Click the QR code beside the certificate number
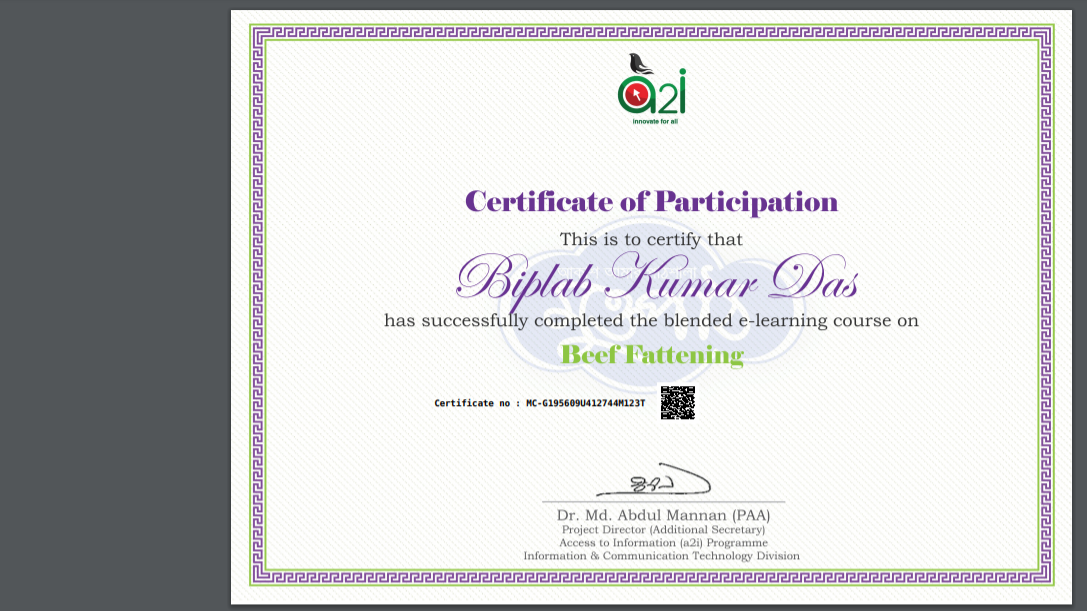 click(x=677, y=403)
